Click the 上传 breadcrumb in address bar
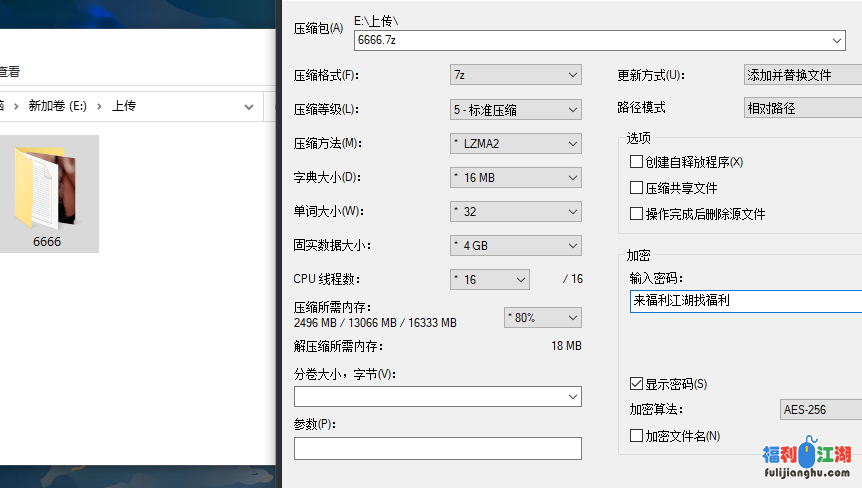Image resolution: width=862 pixels, height=488 pixels. [124, 106]
